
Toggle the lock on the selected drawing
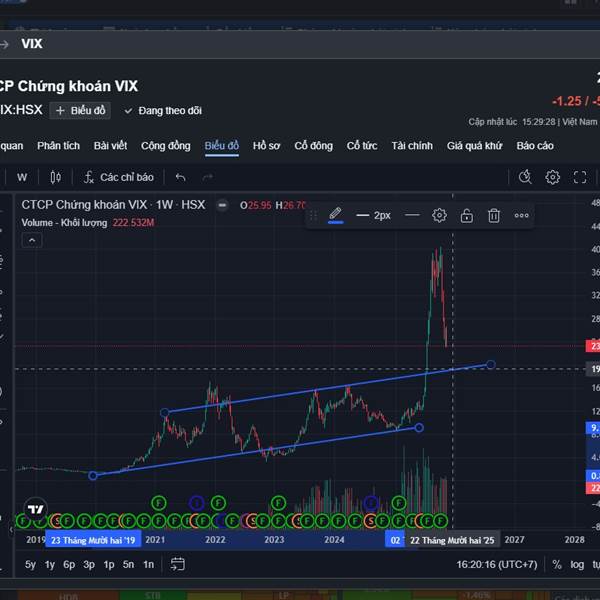point(466,215)
